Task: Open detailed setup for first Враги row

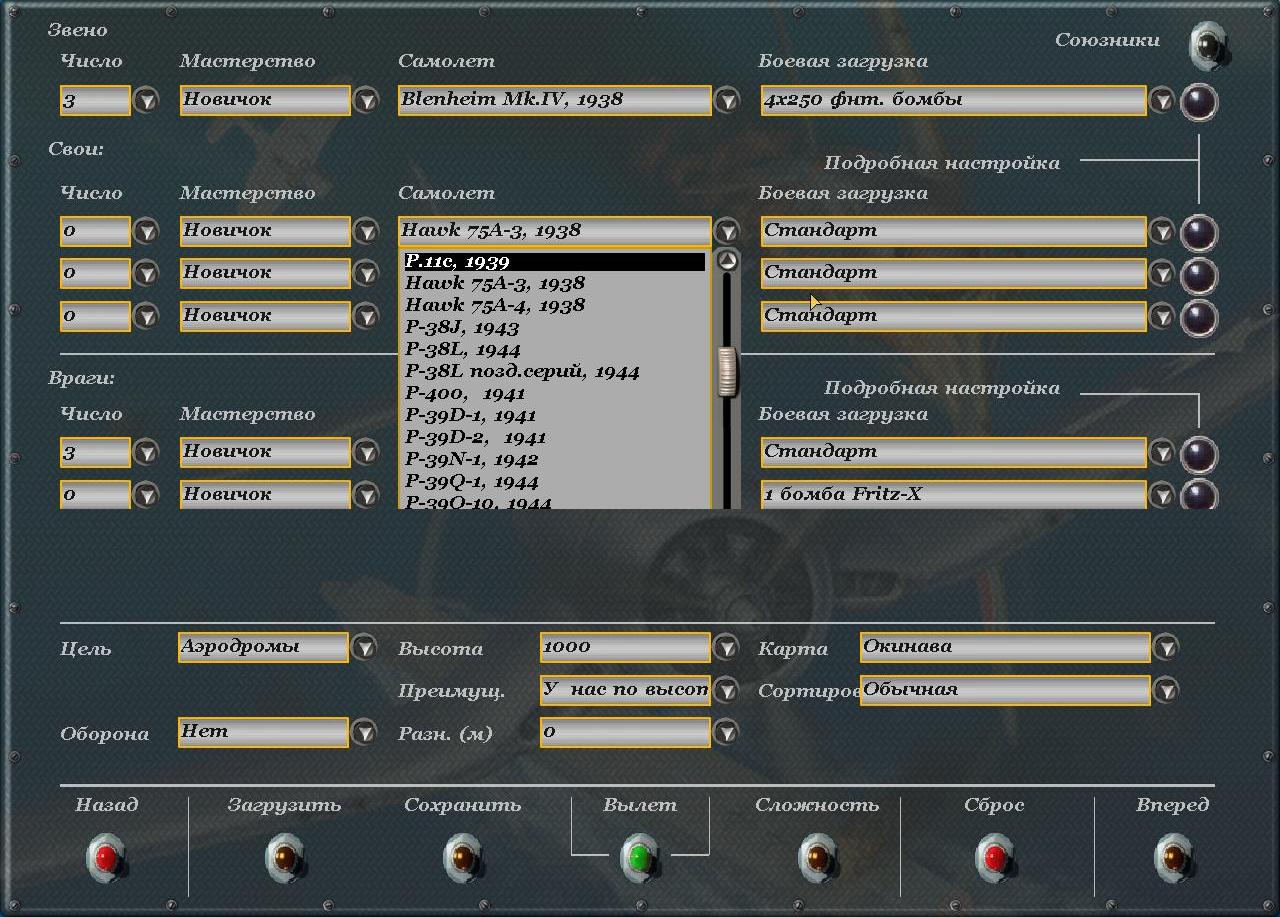Action: point(1199,454)
